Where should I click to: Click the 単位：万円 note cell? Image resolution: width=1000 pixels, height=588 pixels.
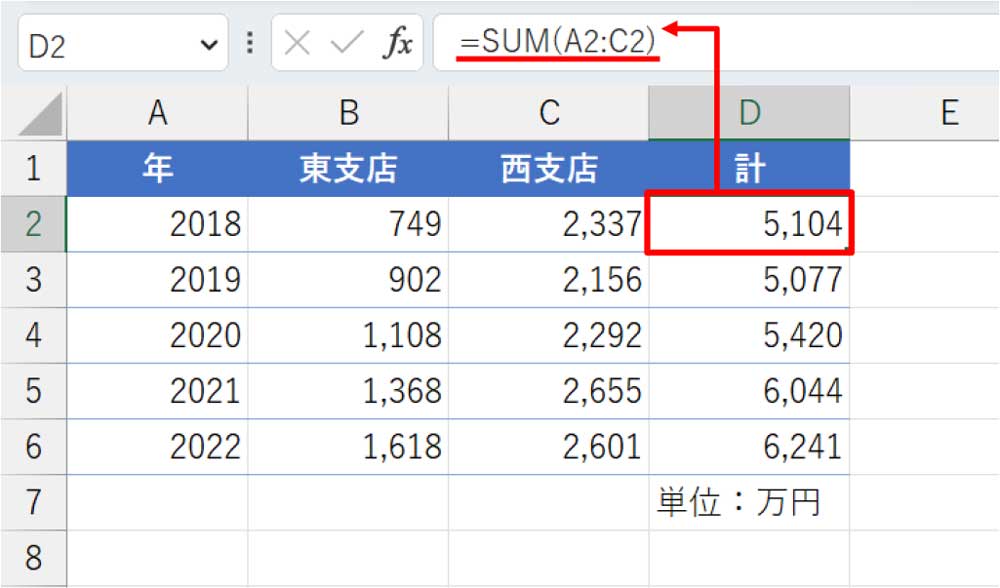(749, 503)
